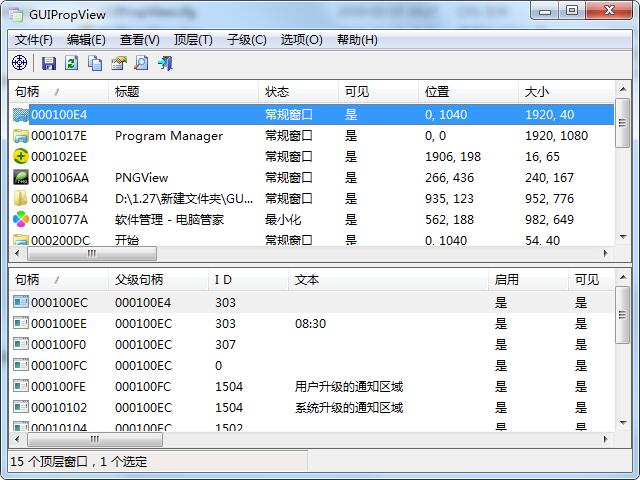Refresh the window list
The width and height of the screenshot is (640, 480).
coord(72,63)
